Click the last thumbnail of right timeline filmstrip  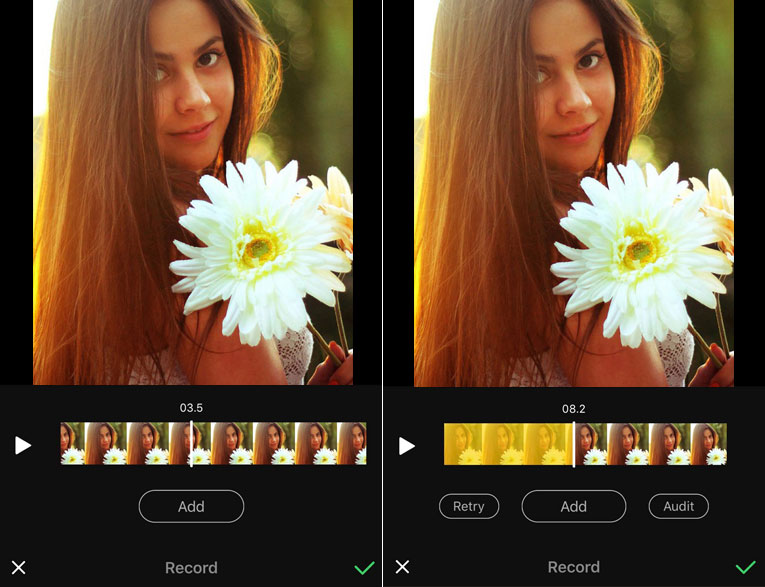(x=708, y=444)
